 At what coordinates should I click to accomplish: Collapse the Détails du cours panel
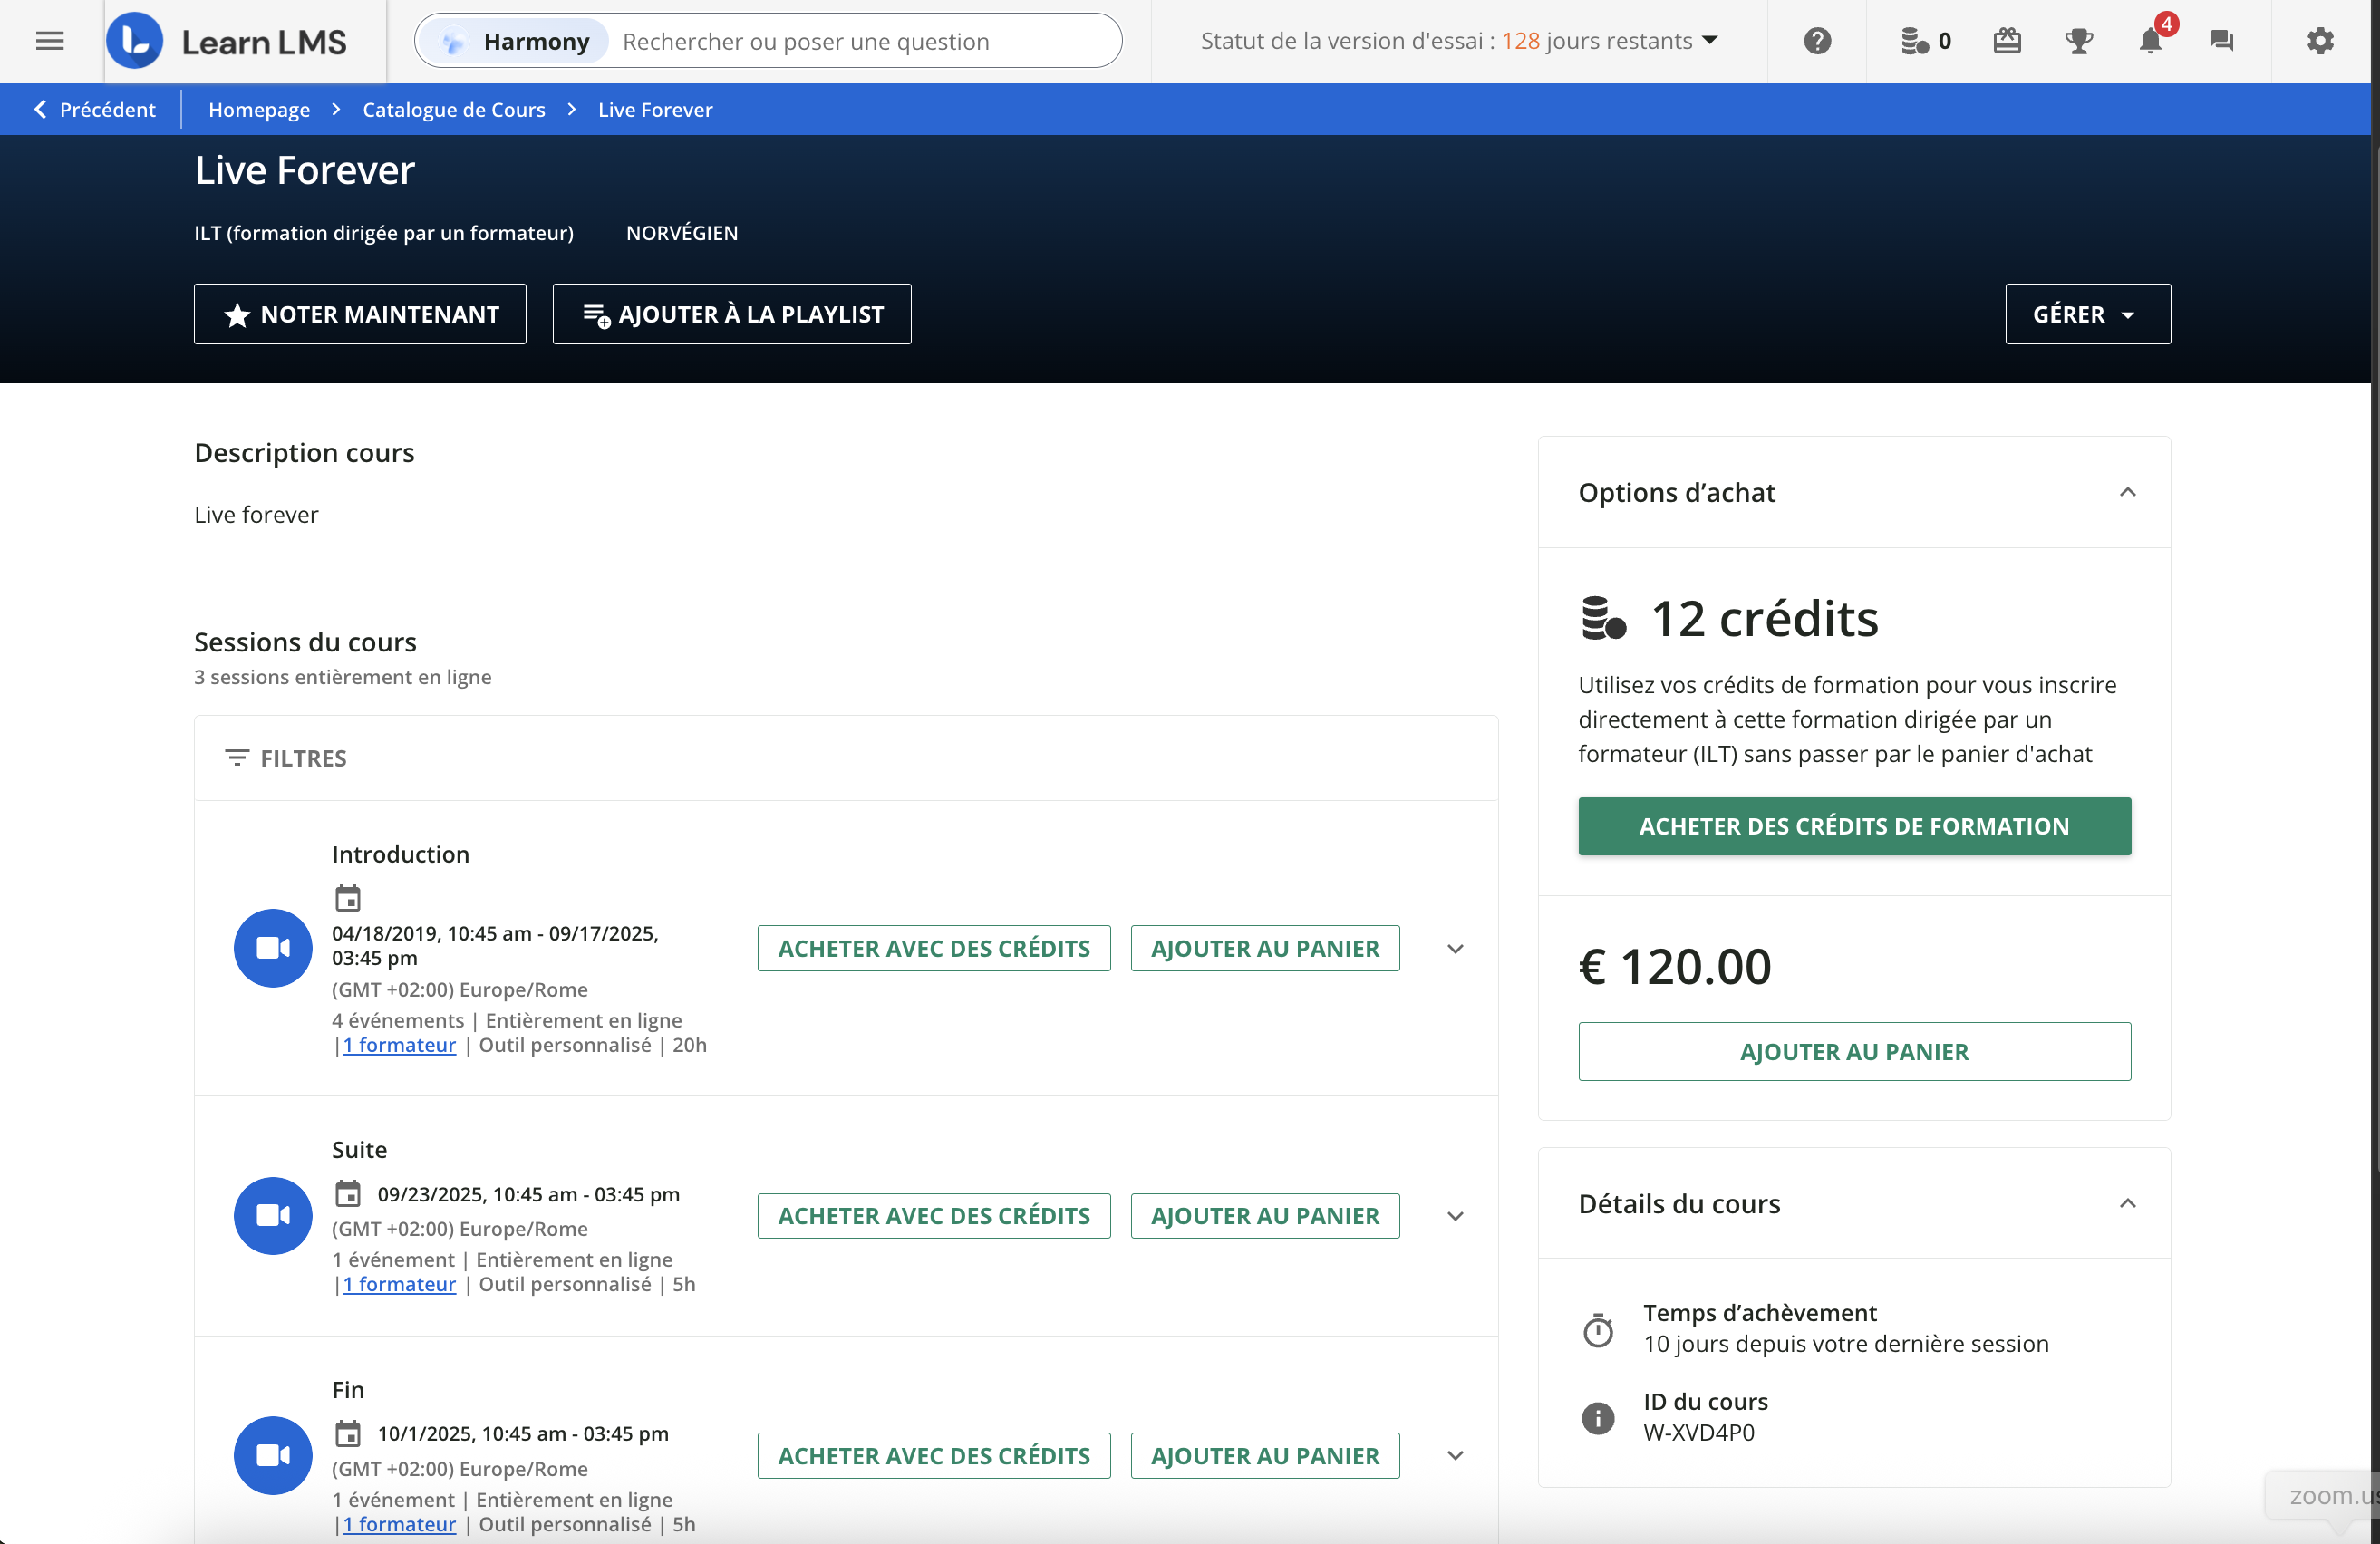[2127, 1203]
